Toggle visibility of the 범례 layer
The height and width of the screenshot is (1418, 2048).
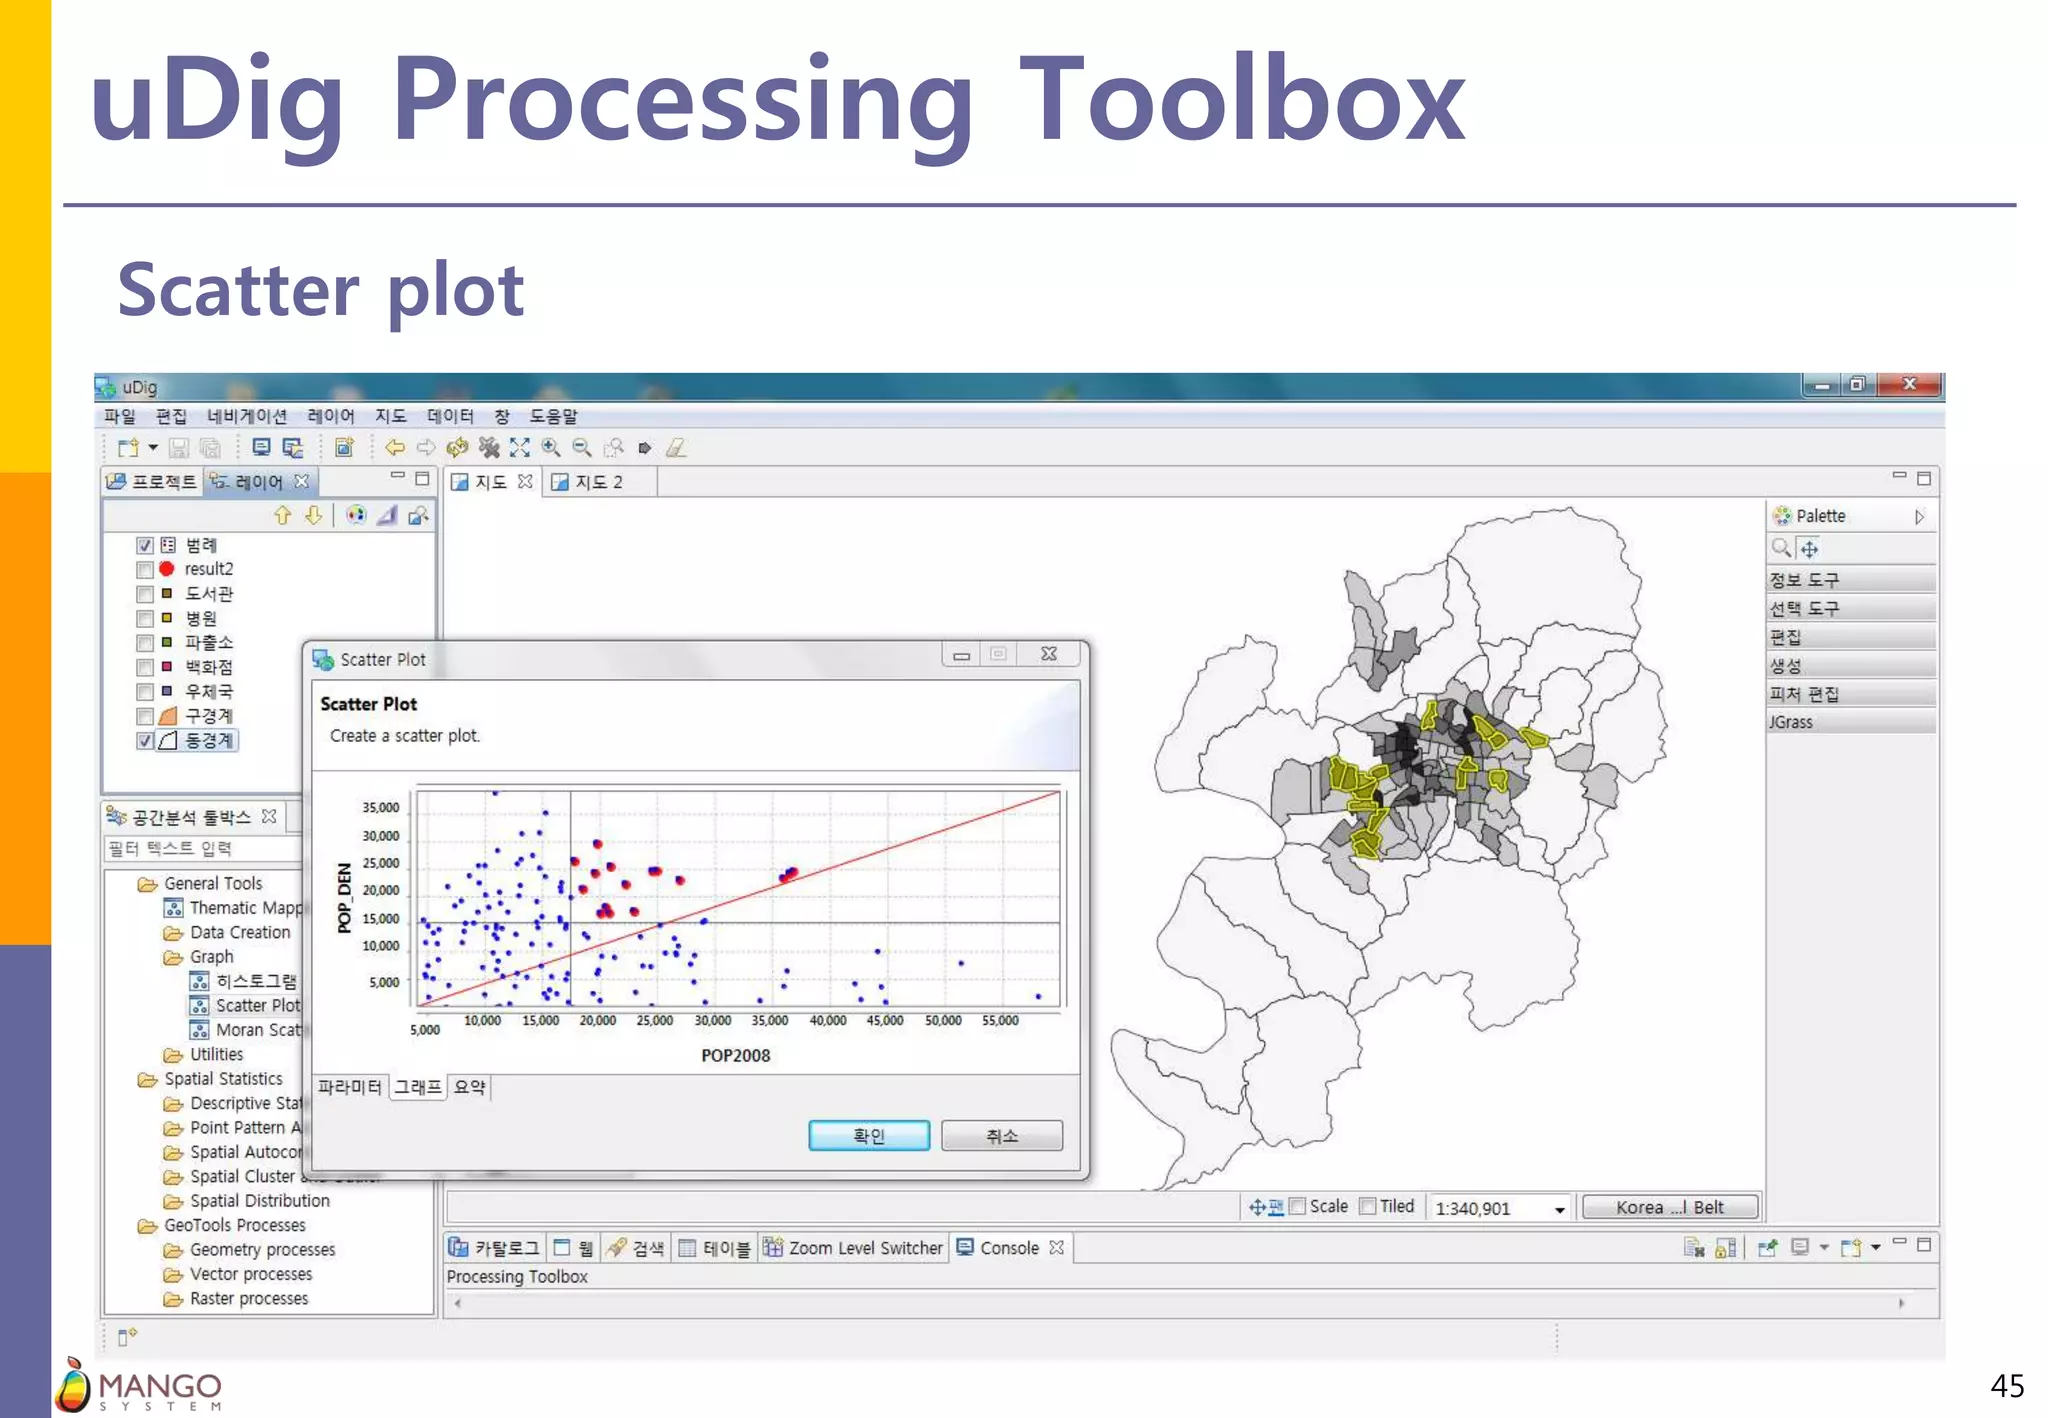point(145,545)
